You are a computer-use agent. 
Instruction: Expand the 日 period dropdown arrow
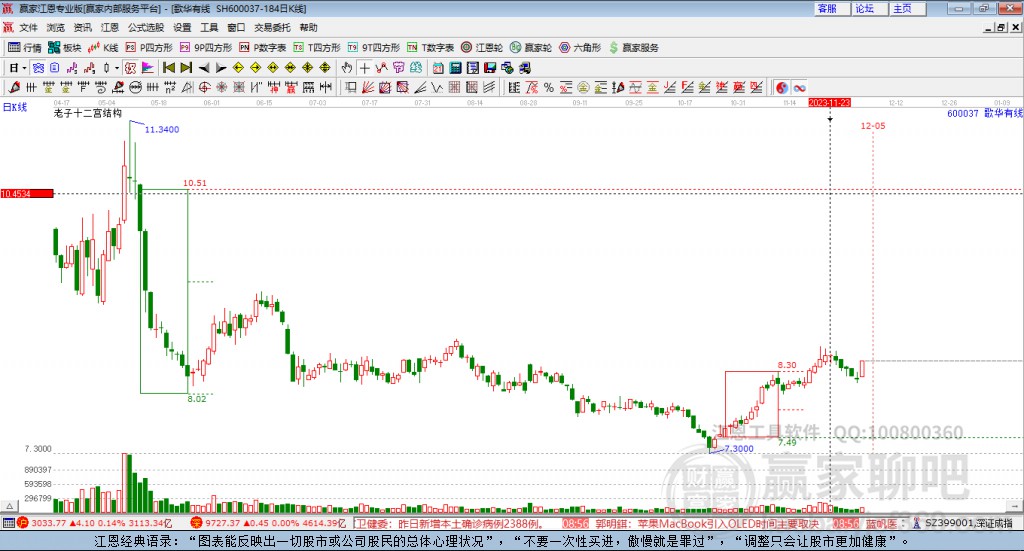[24, 68]
